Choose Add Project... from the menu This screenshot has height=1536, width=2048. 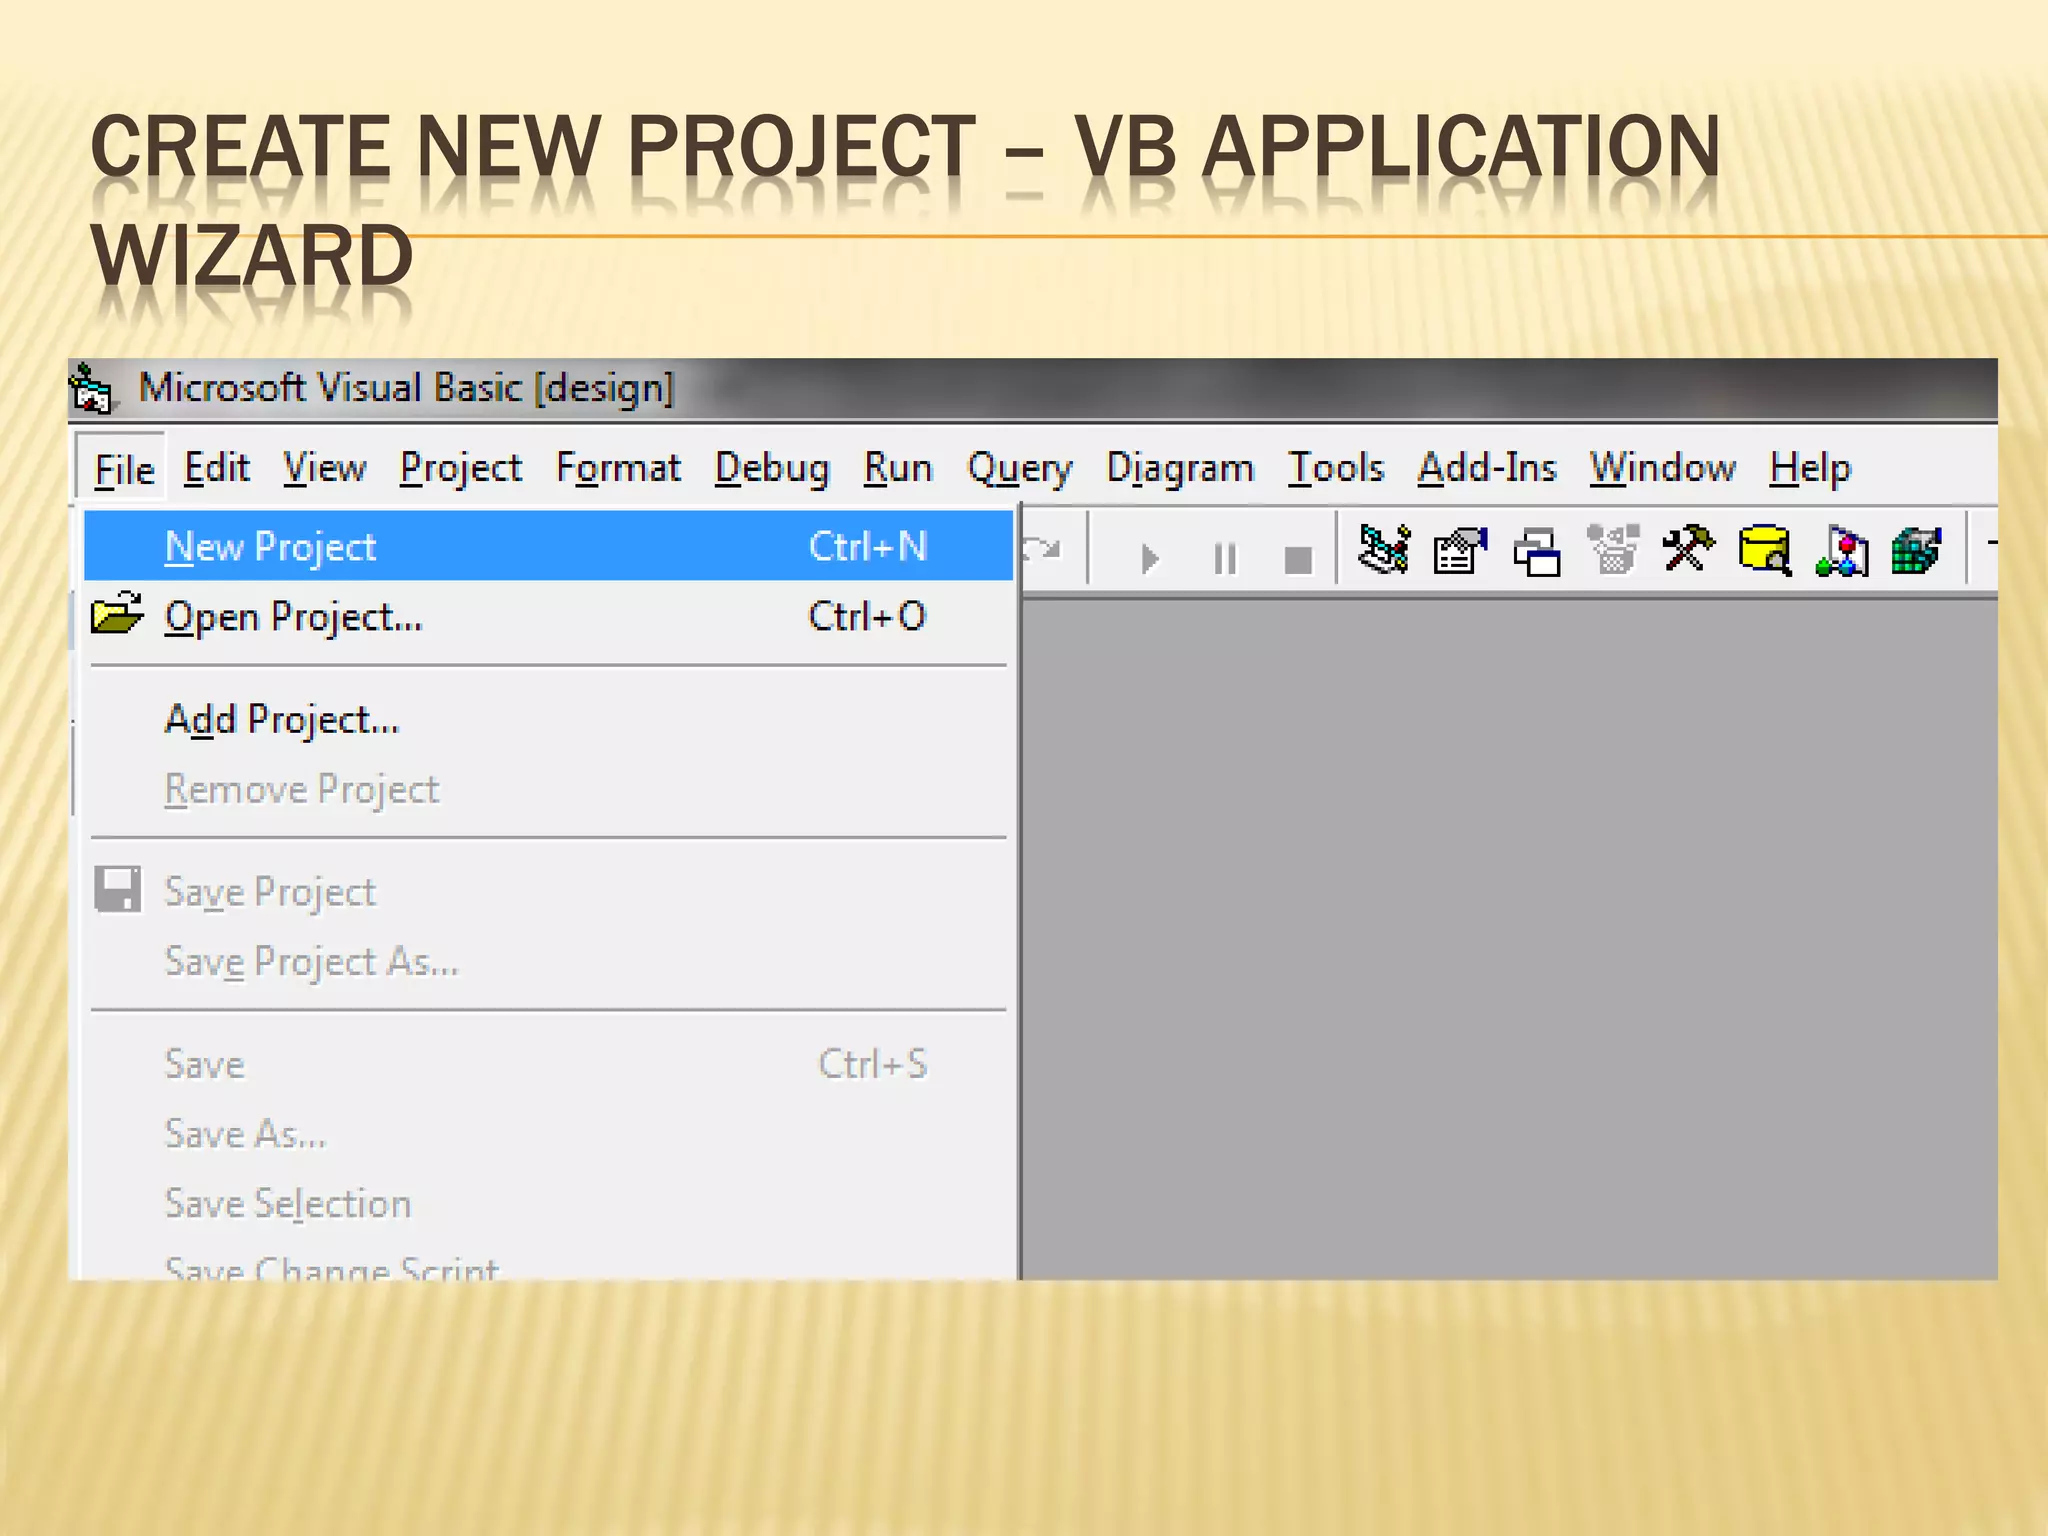tap(282, 720)
